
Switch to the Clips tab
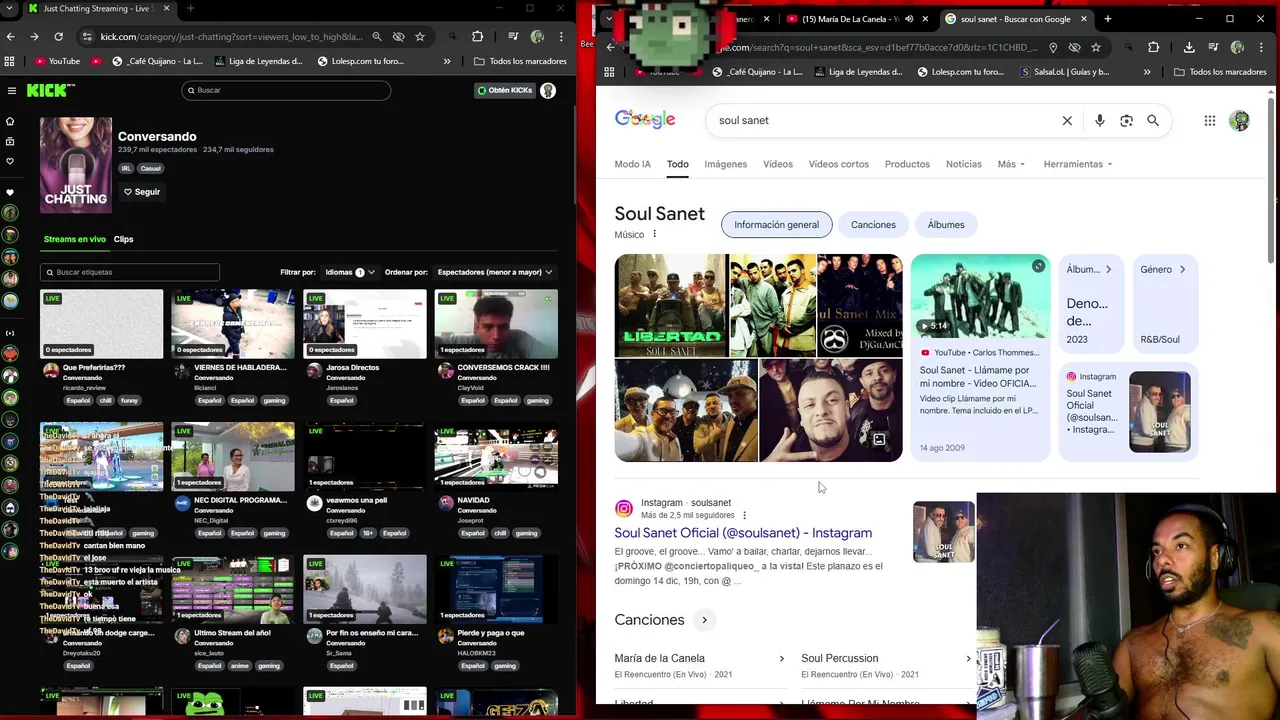pos(123,239)
